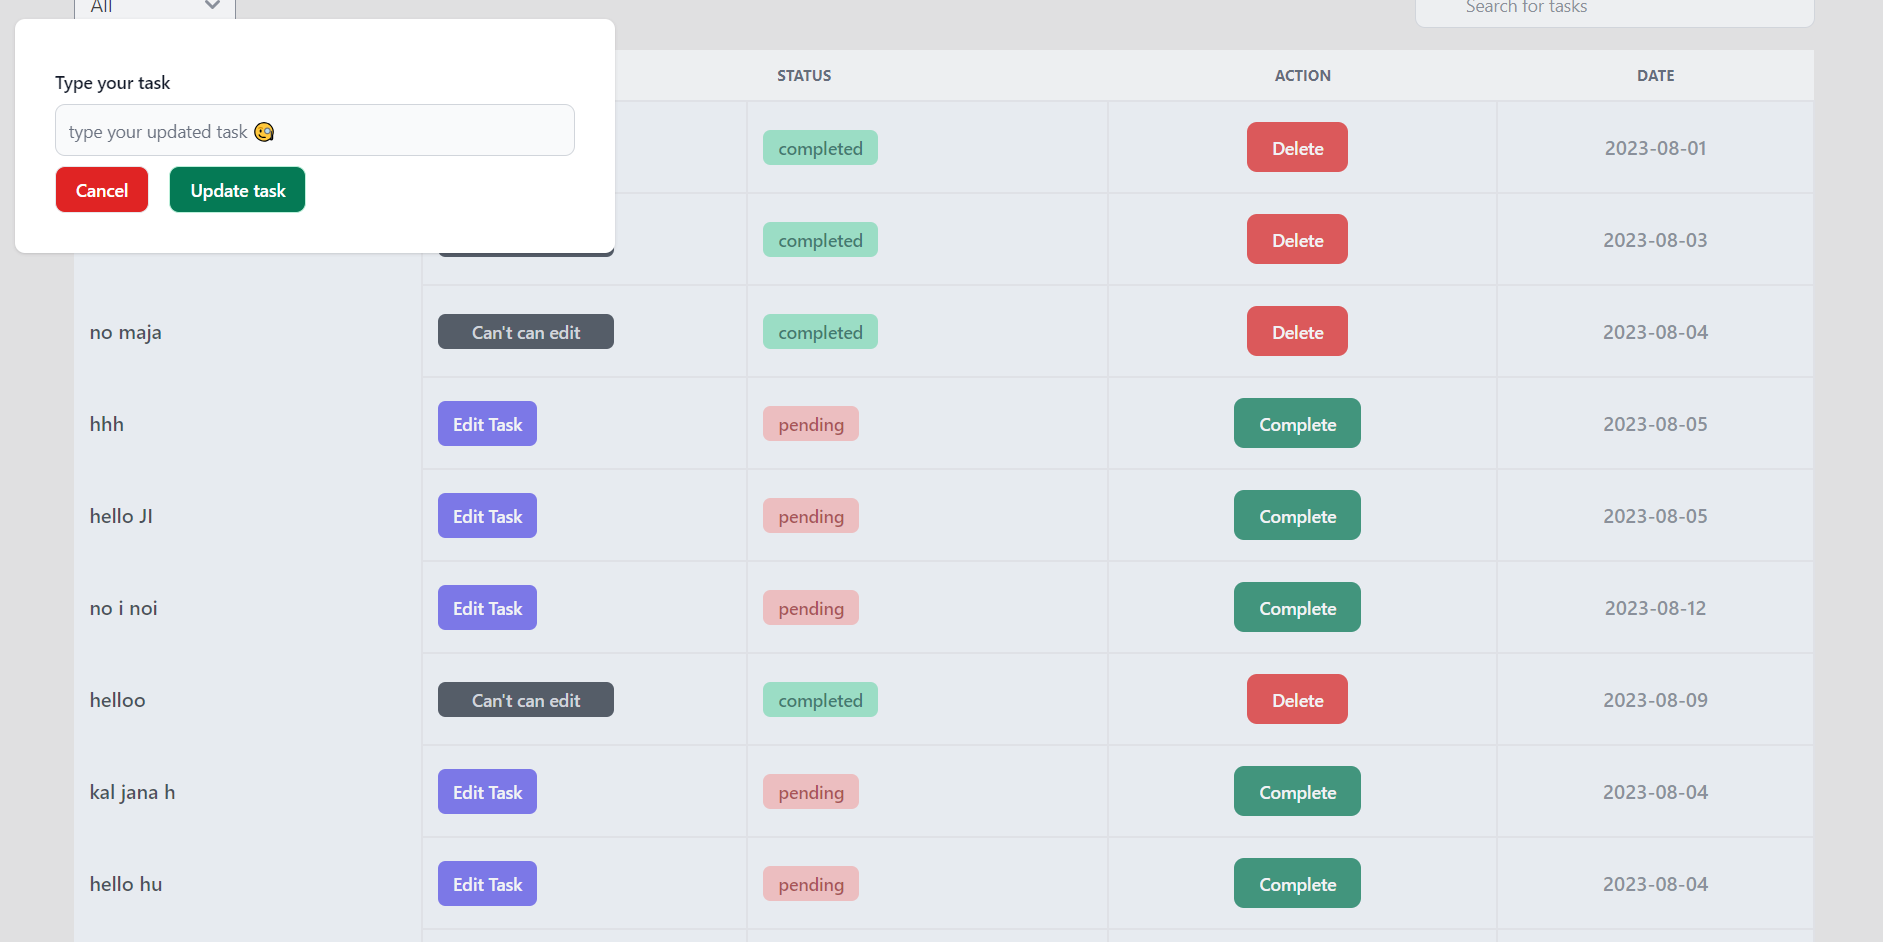
Task: Delete the task dated 2023-08-01
Action: click(x=1297, y=147)
